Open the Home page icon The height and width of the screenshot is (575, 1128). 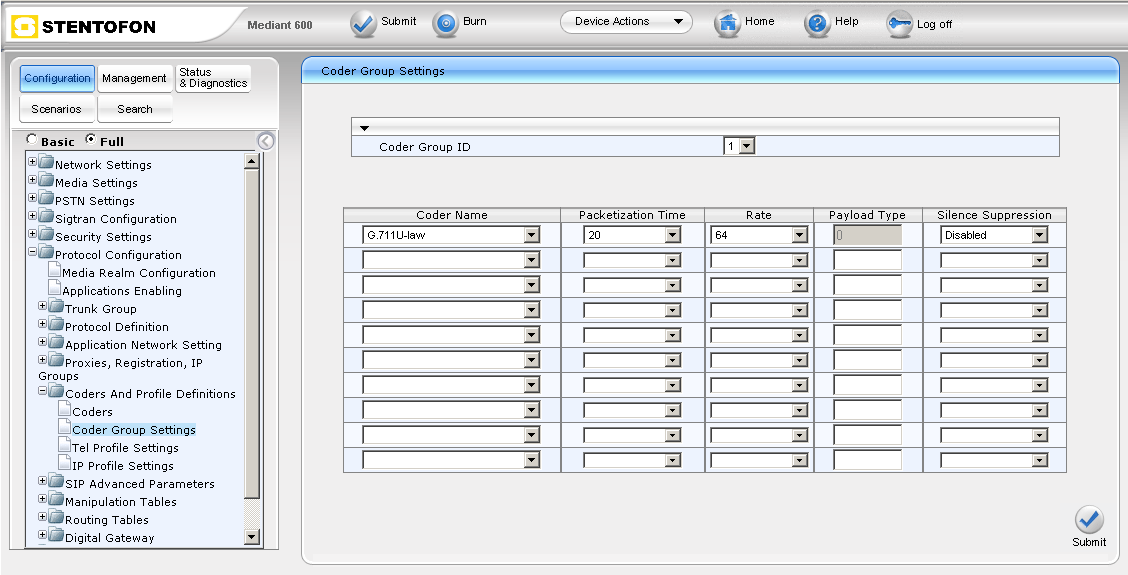tap(727, 23)
